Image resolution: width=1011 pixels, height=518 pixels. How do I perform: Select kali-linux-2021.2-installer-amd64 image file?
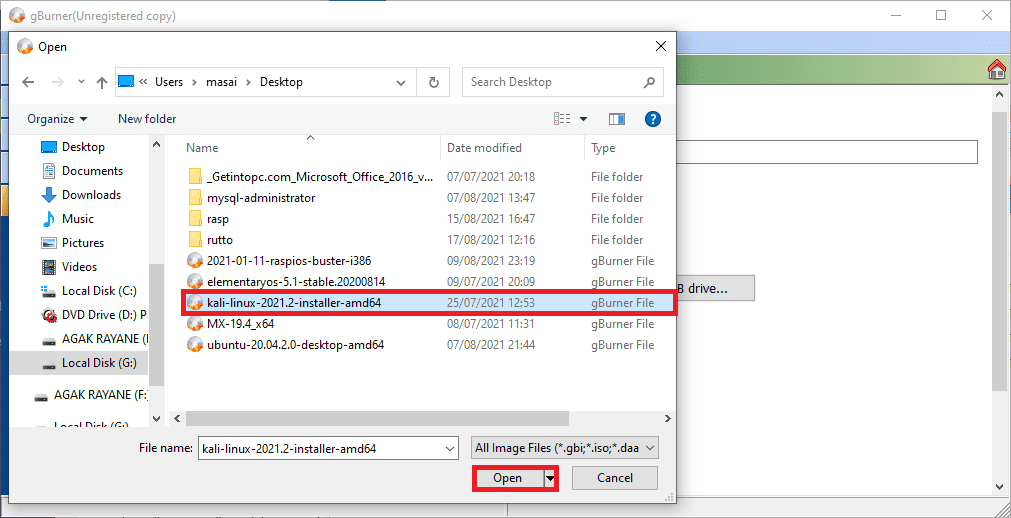click(427, 303)
